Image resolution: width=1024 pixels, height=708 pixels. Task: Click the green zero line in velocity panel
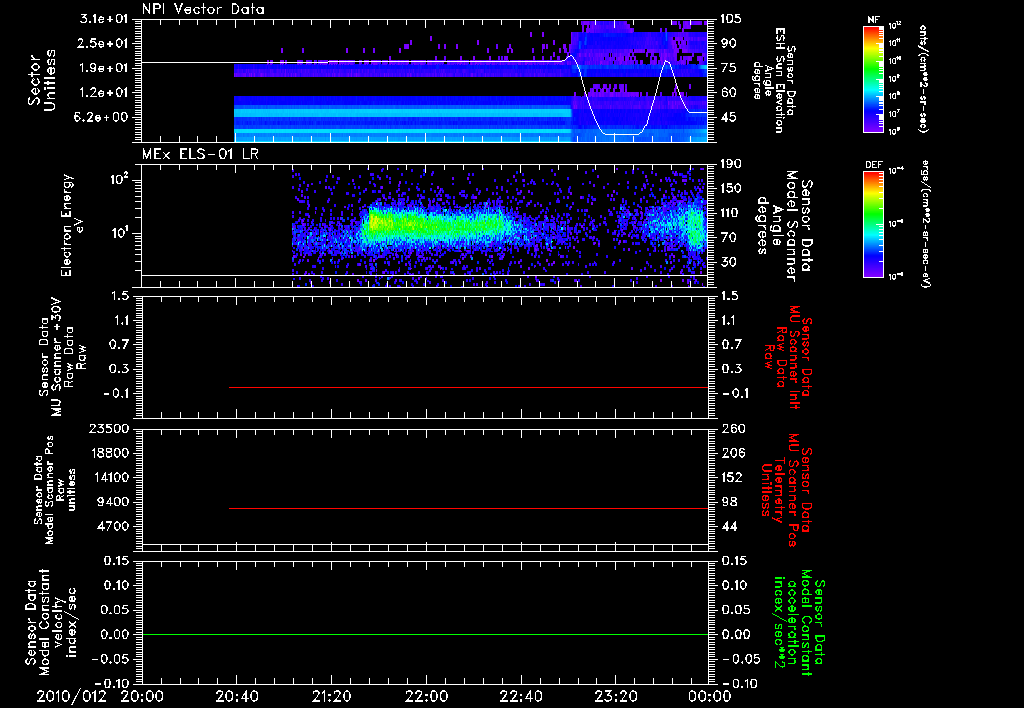(x=425, y=634)
